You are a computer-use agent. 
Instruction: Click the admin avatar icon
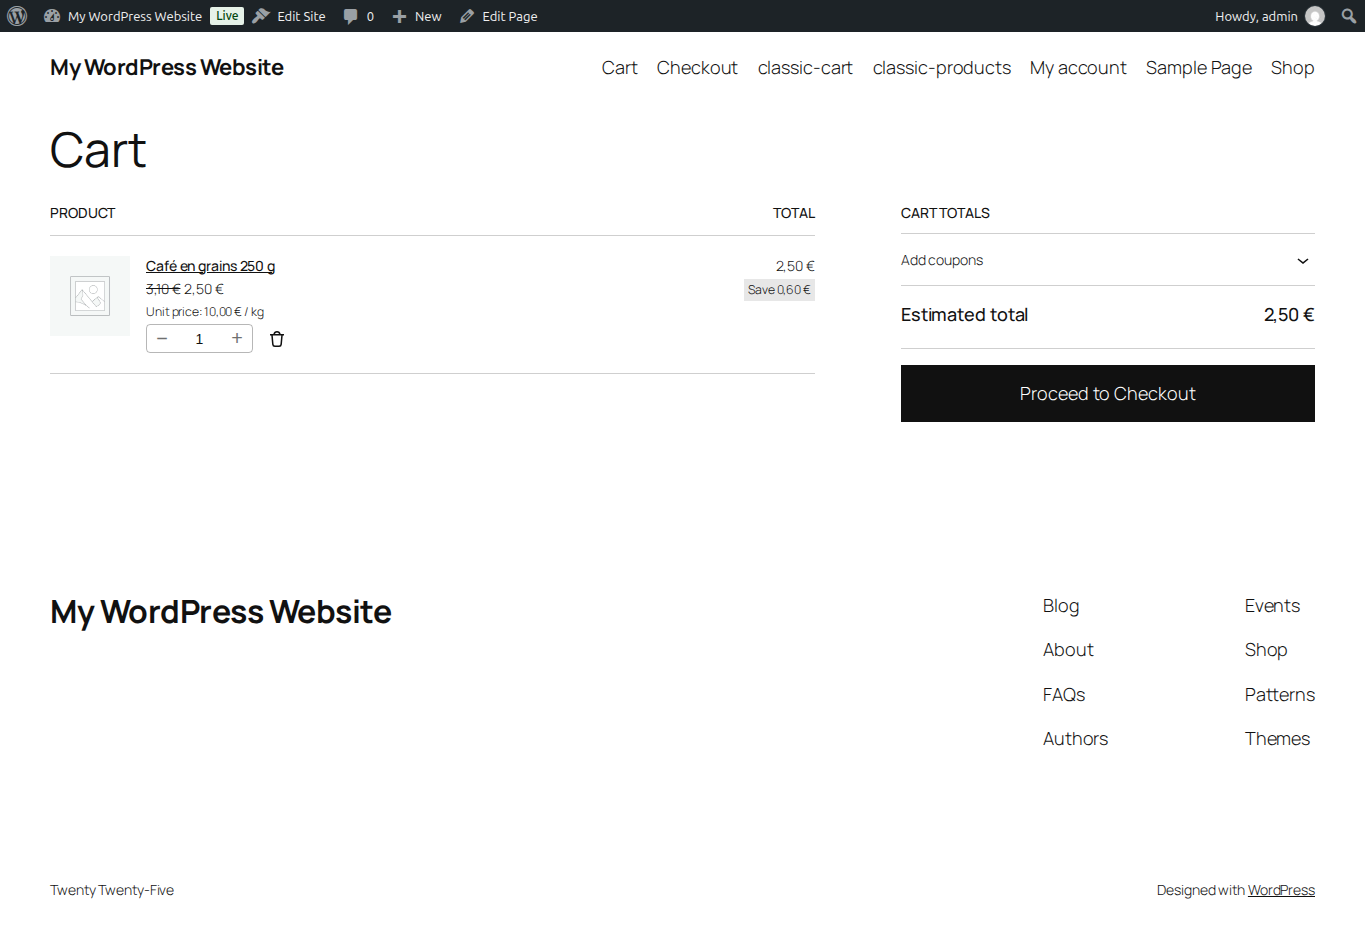click(x=1315, y=16)
